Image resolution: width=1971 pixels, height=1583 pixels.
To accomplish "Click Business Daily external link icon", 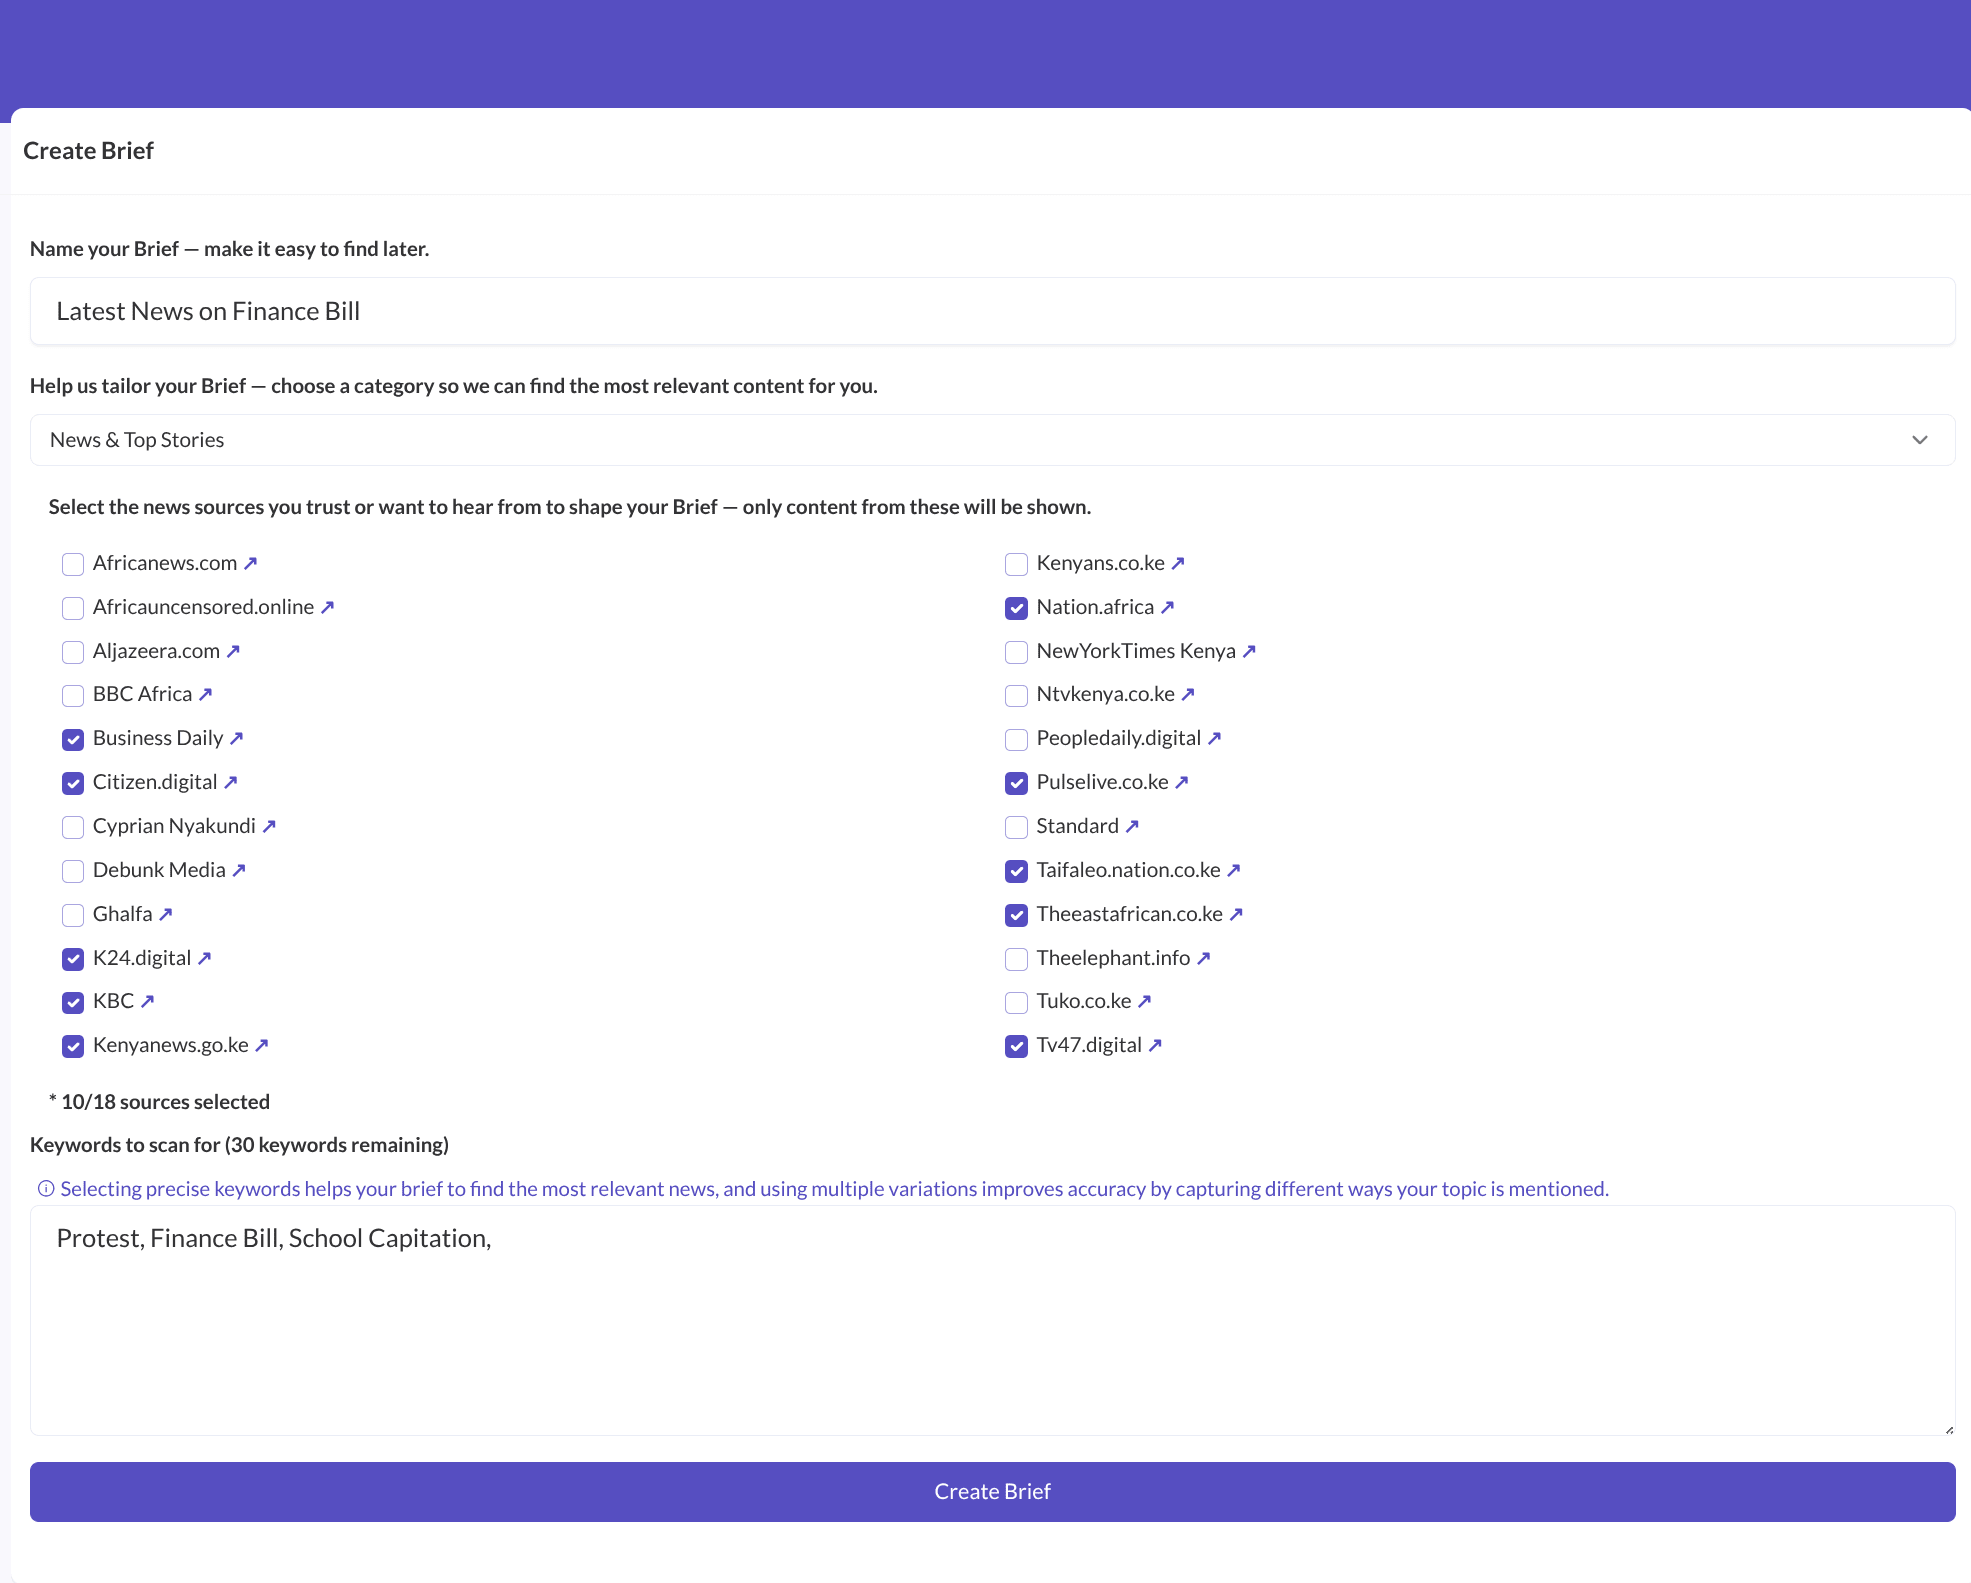I will click(x=237, y=738).
